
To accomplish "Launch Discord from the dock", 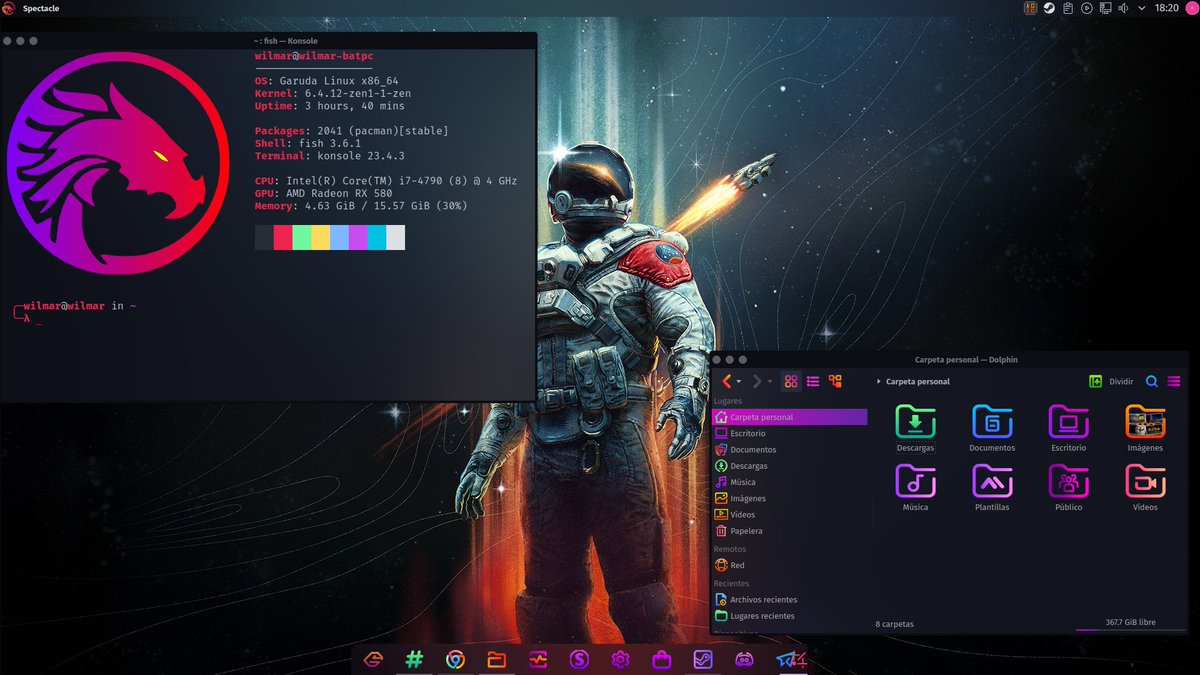I will (x=743, y=659).
